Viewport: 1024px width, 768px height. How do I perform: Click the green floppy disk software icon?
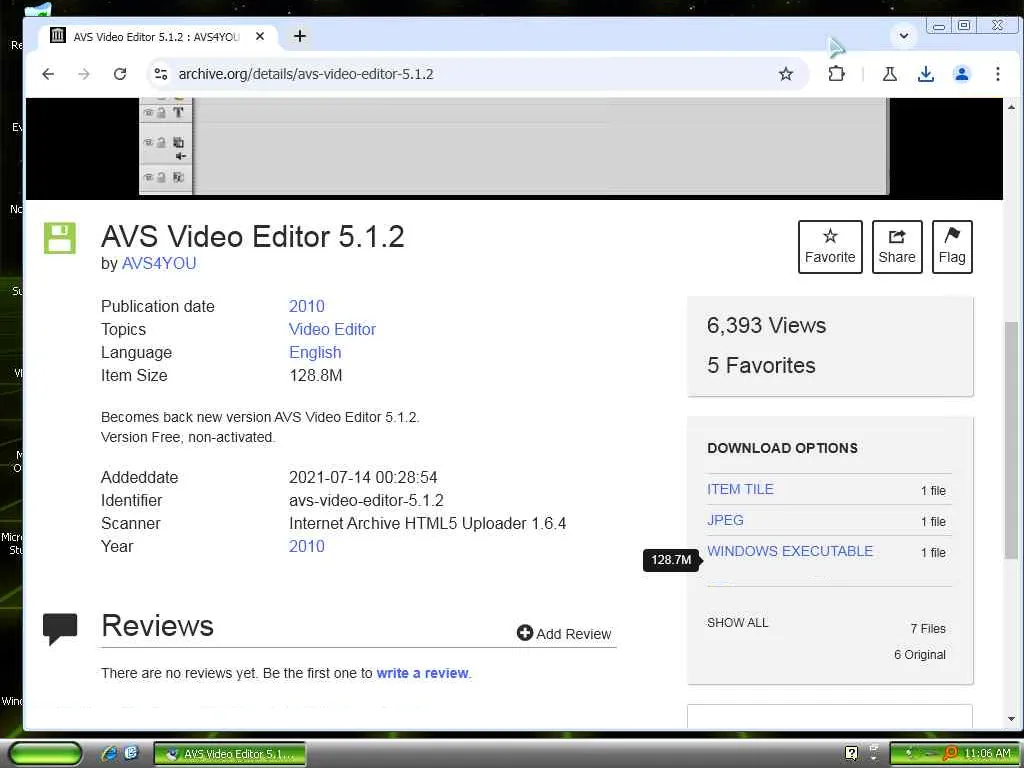(59, 238)
